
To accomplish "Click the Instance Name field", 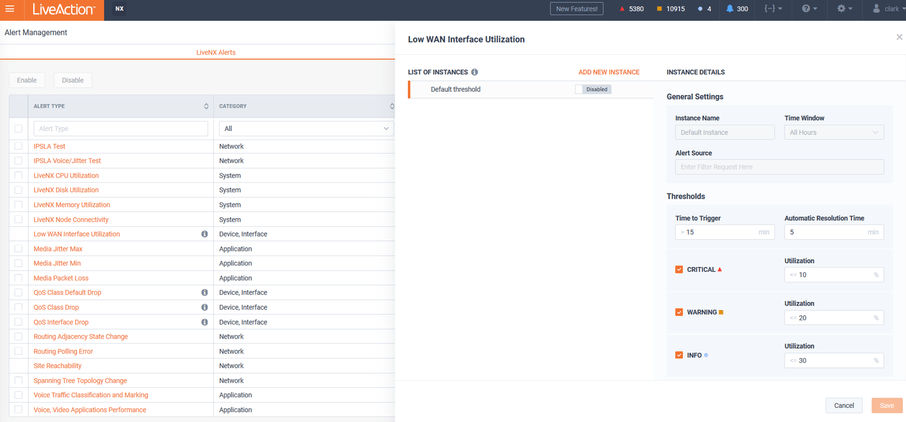I will 725,132.
